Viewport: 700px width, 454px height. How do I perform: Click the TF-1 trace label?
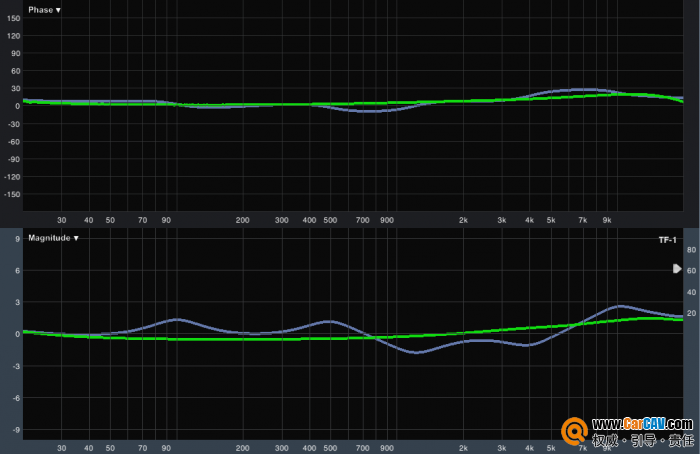coord(667,241)
